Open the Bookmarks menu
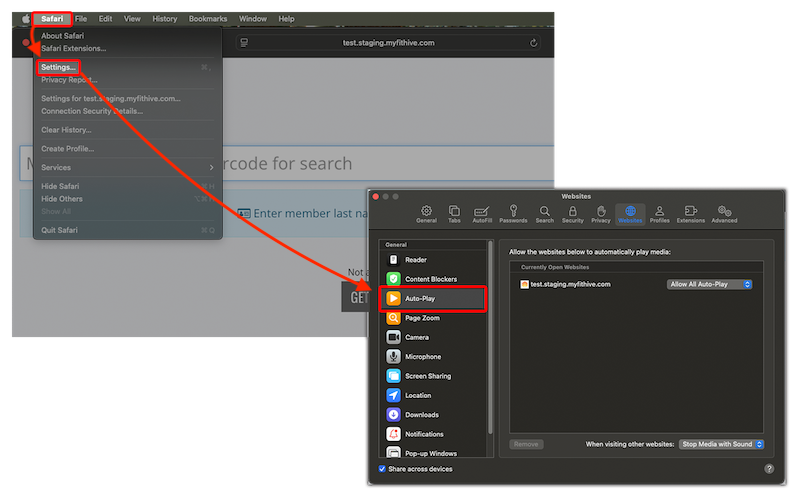 point(208,19)
